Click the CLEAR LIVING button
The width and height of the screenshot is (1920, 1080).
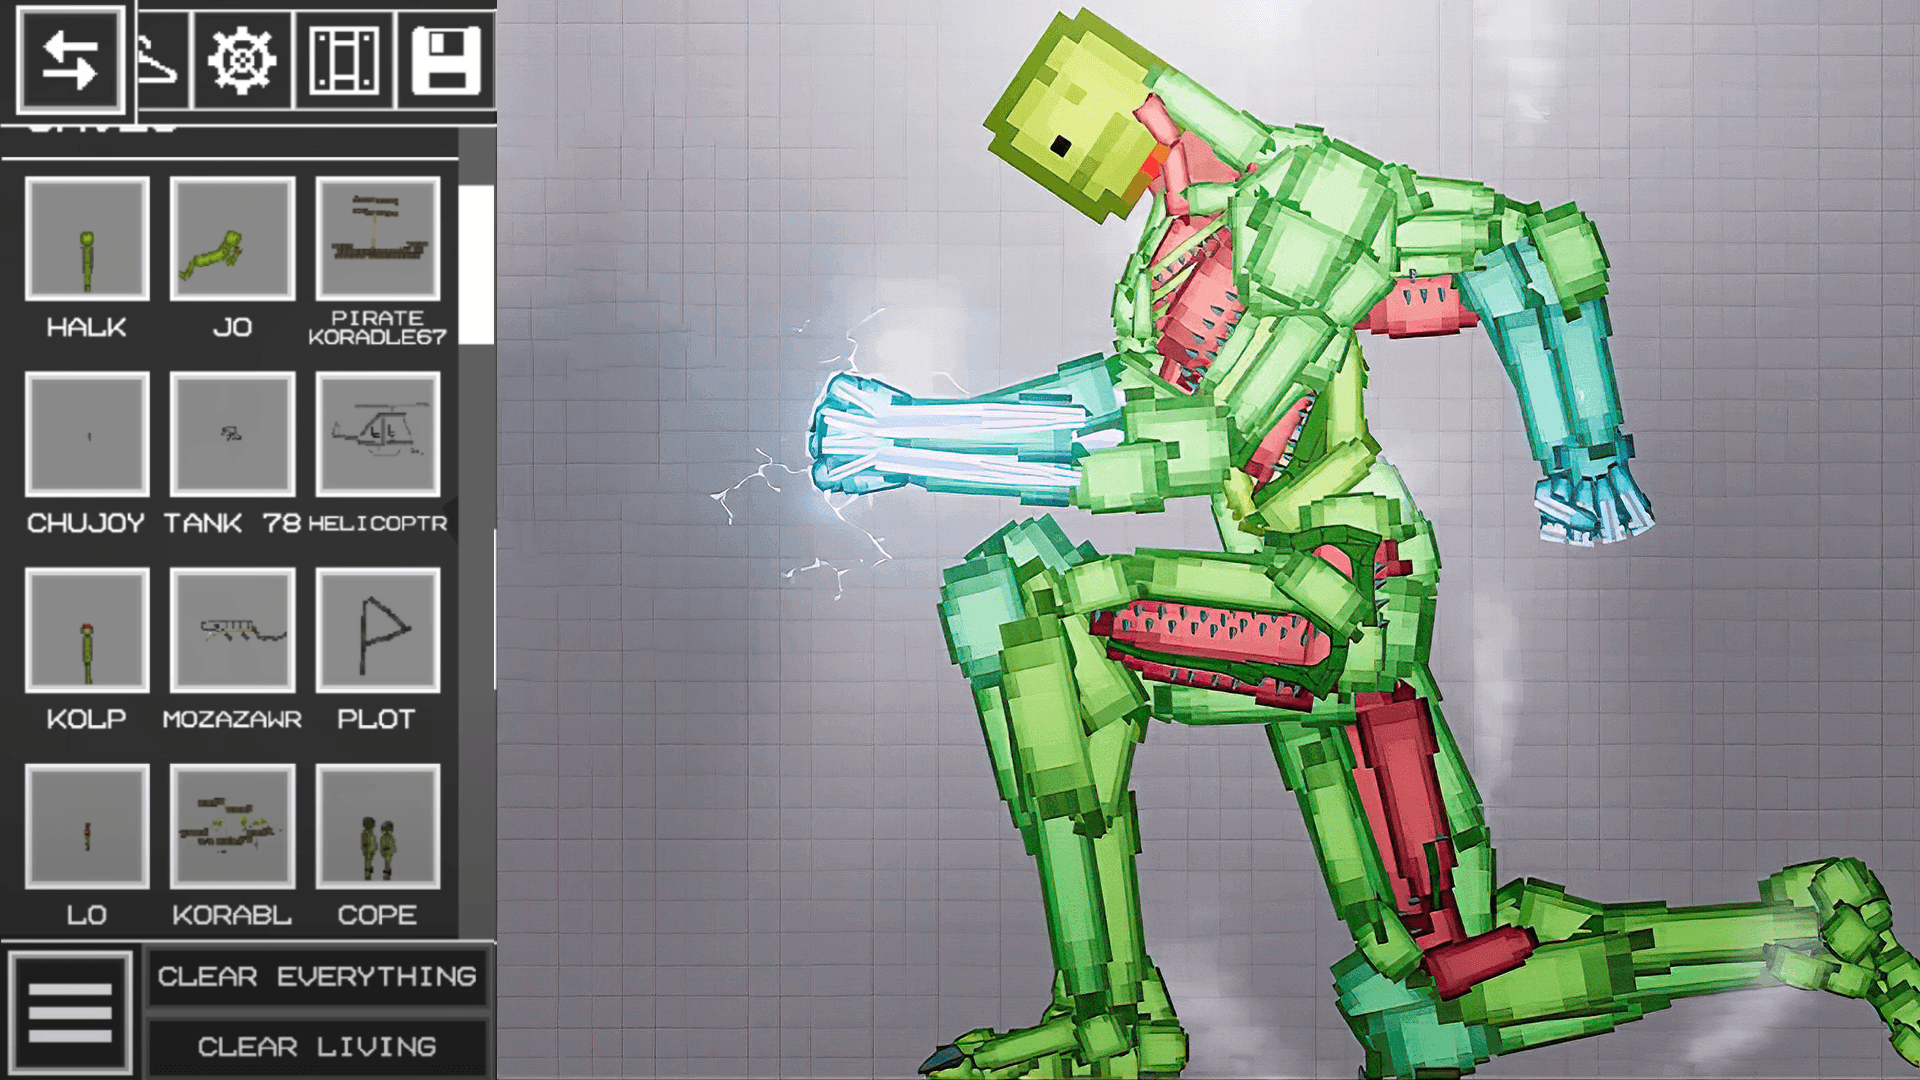317,1047
